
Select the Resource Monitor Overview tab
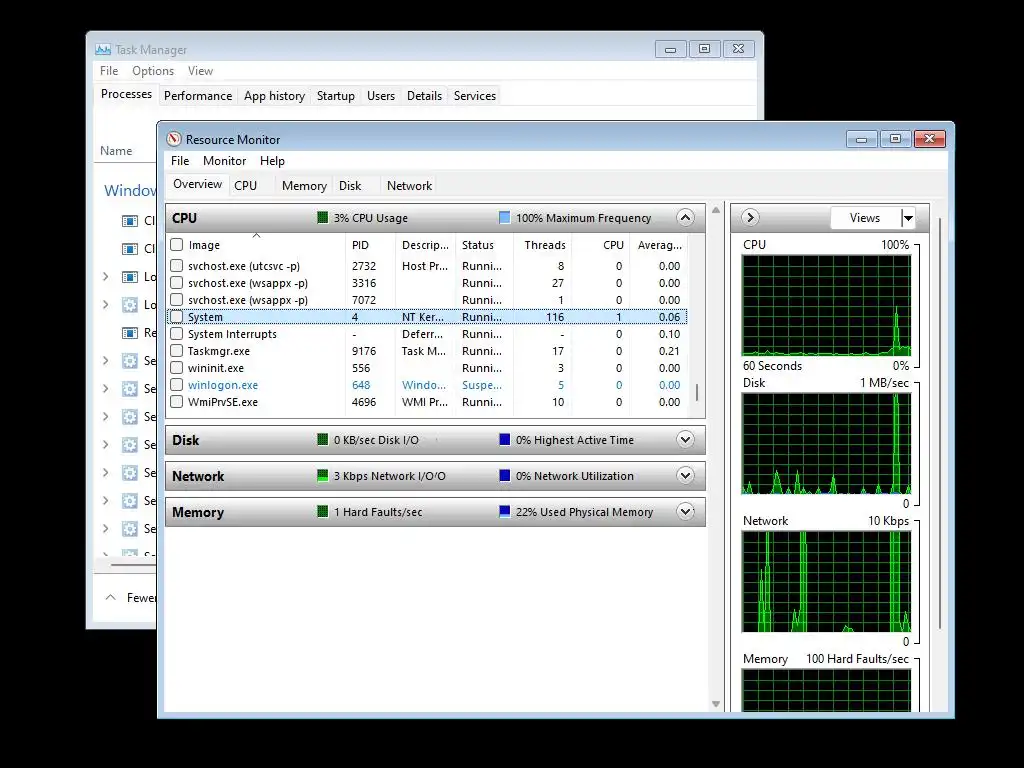[x=197, y=184]
